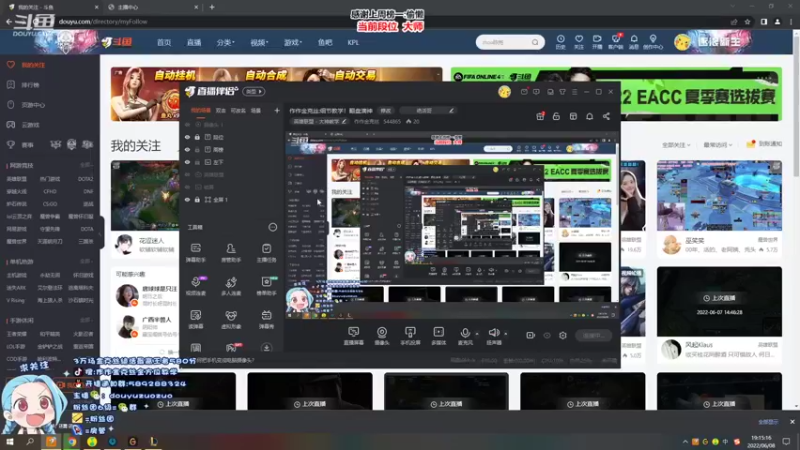The height and width of the screenshot is (450, 800).
Task: Click the share icon in streaming companion
Action: tap(606, 116)
